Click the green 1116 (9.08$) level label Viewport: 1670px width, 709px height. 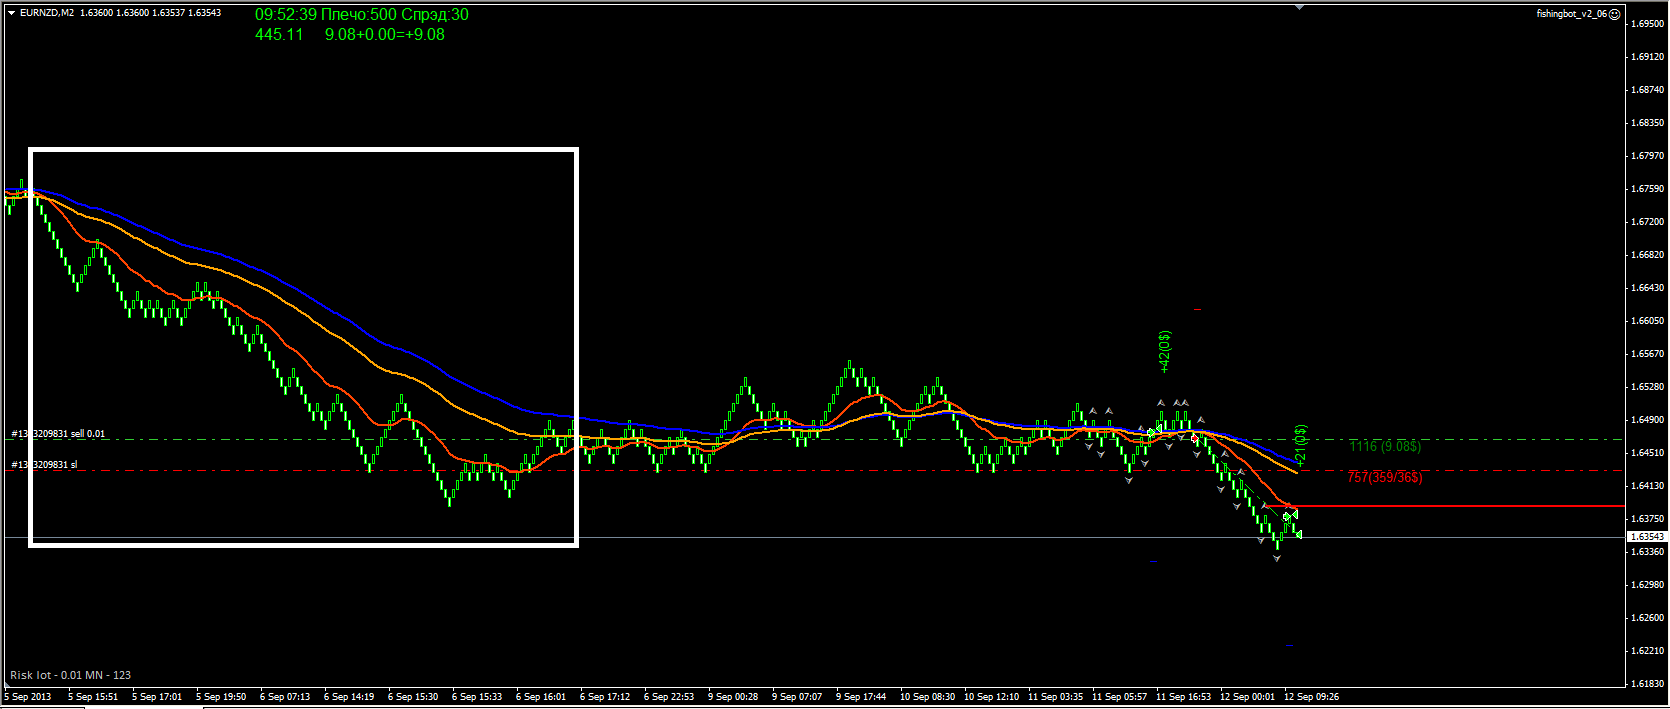pos(1385,446)
